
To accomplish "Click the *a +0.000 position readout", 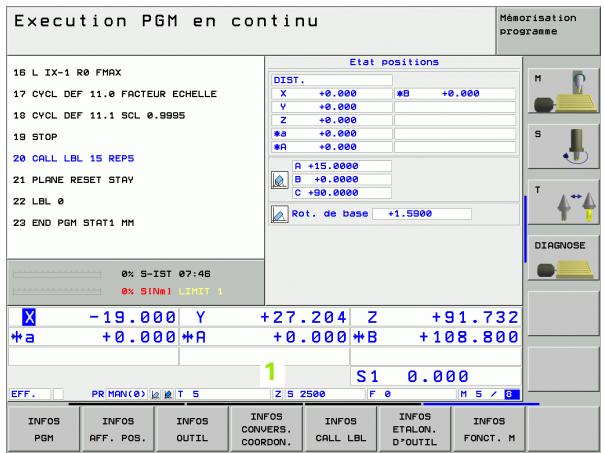I will pos(93,337).
